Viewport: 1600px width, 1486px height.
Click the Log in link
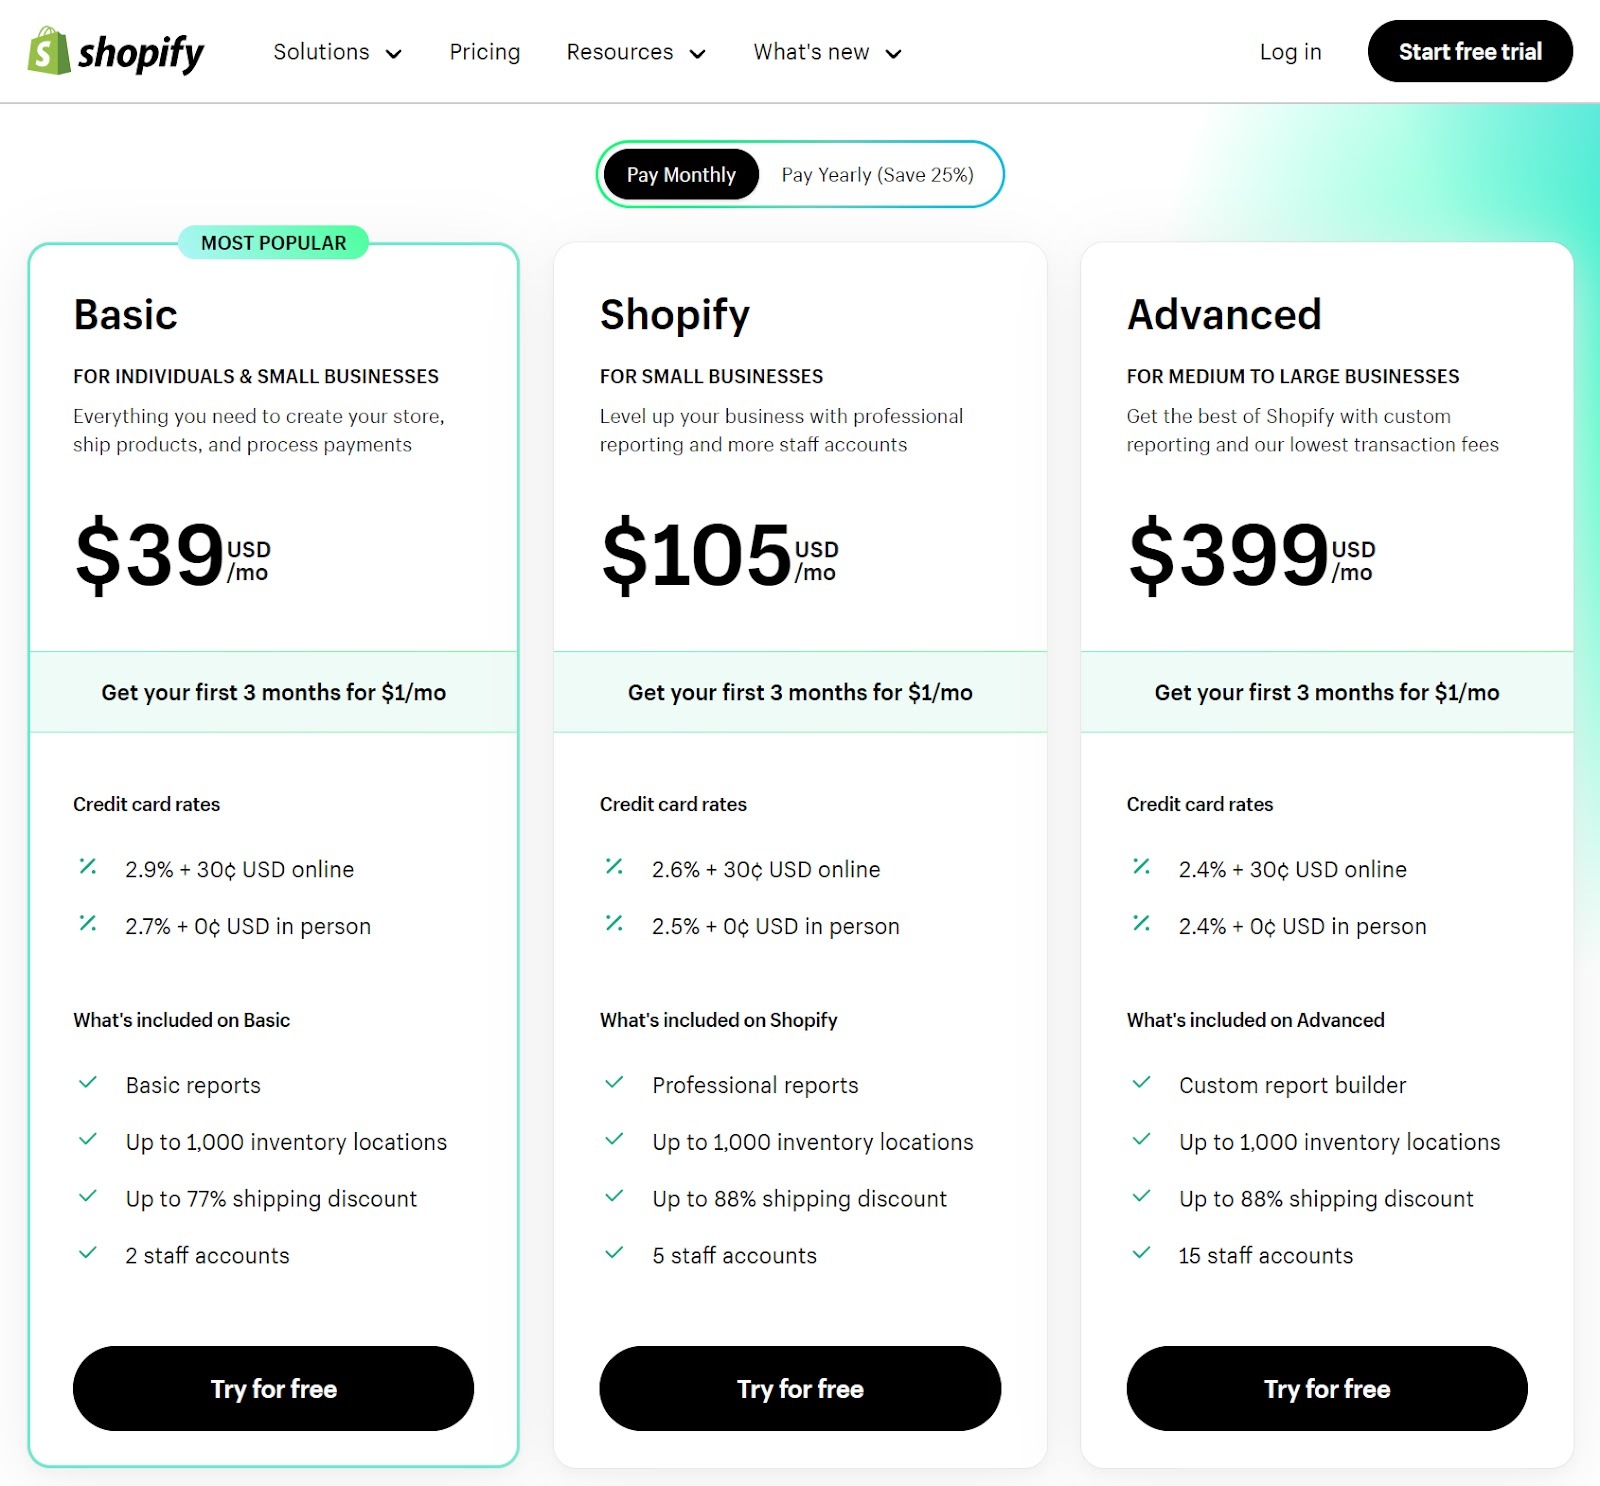(x=1290, y=51)
